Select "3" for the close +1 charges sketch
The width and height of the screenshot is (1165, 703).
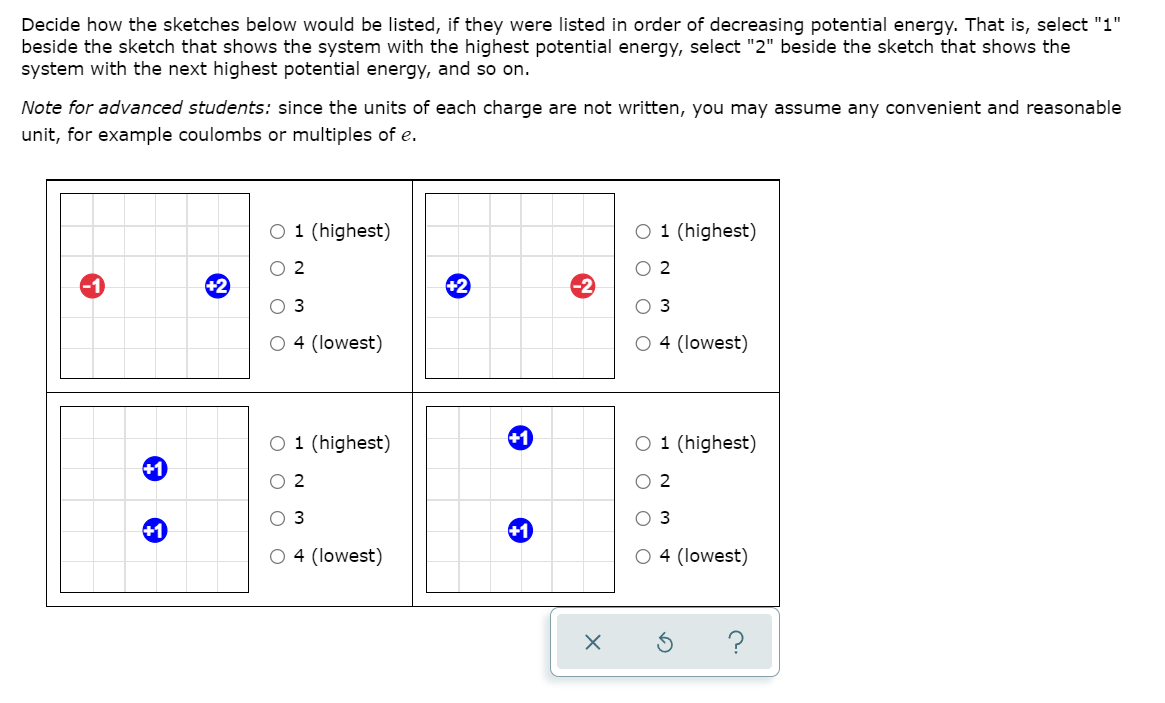click(276, 518)
